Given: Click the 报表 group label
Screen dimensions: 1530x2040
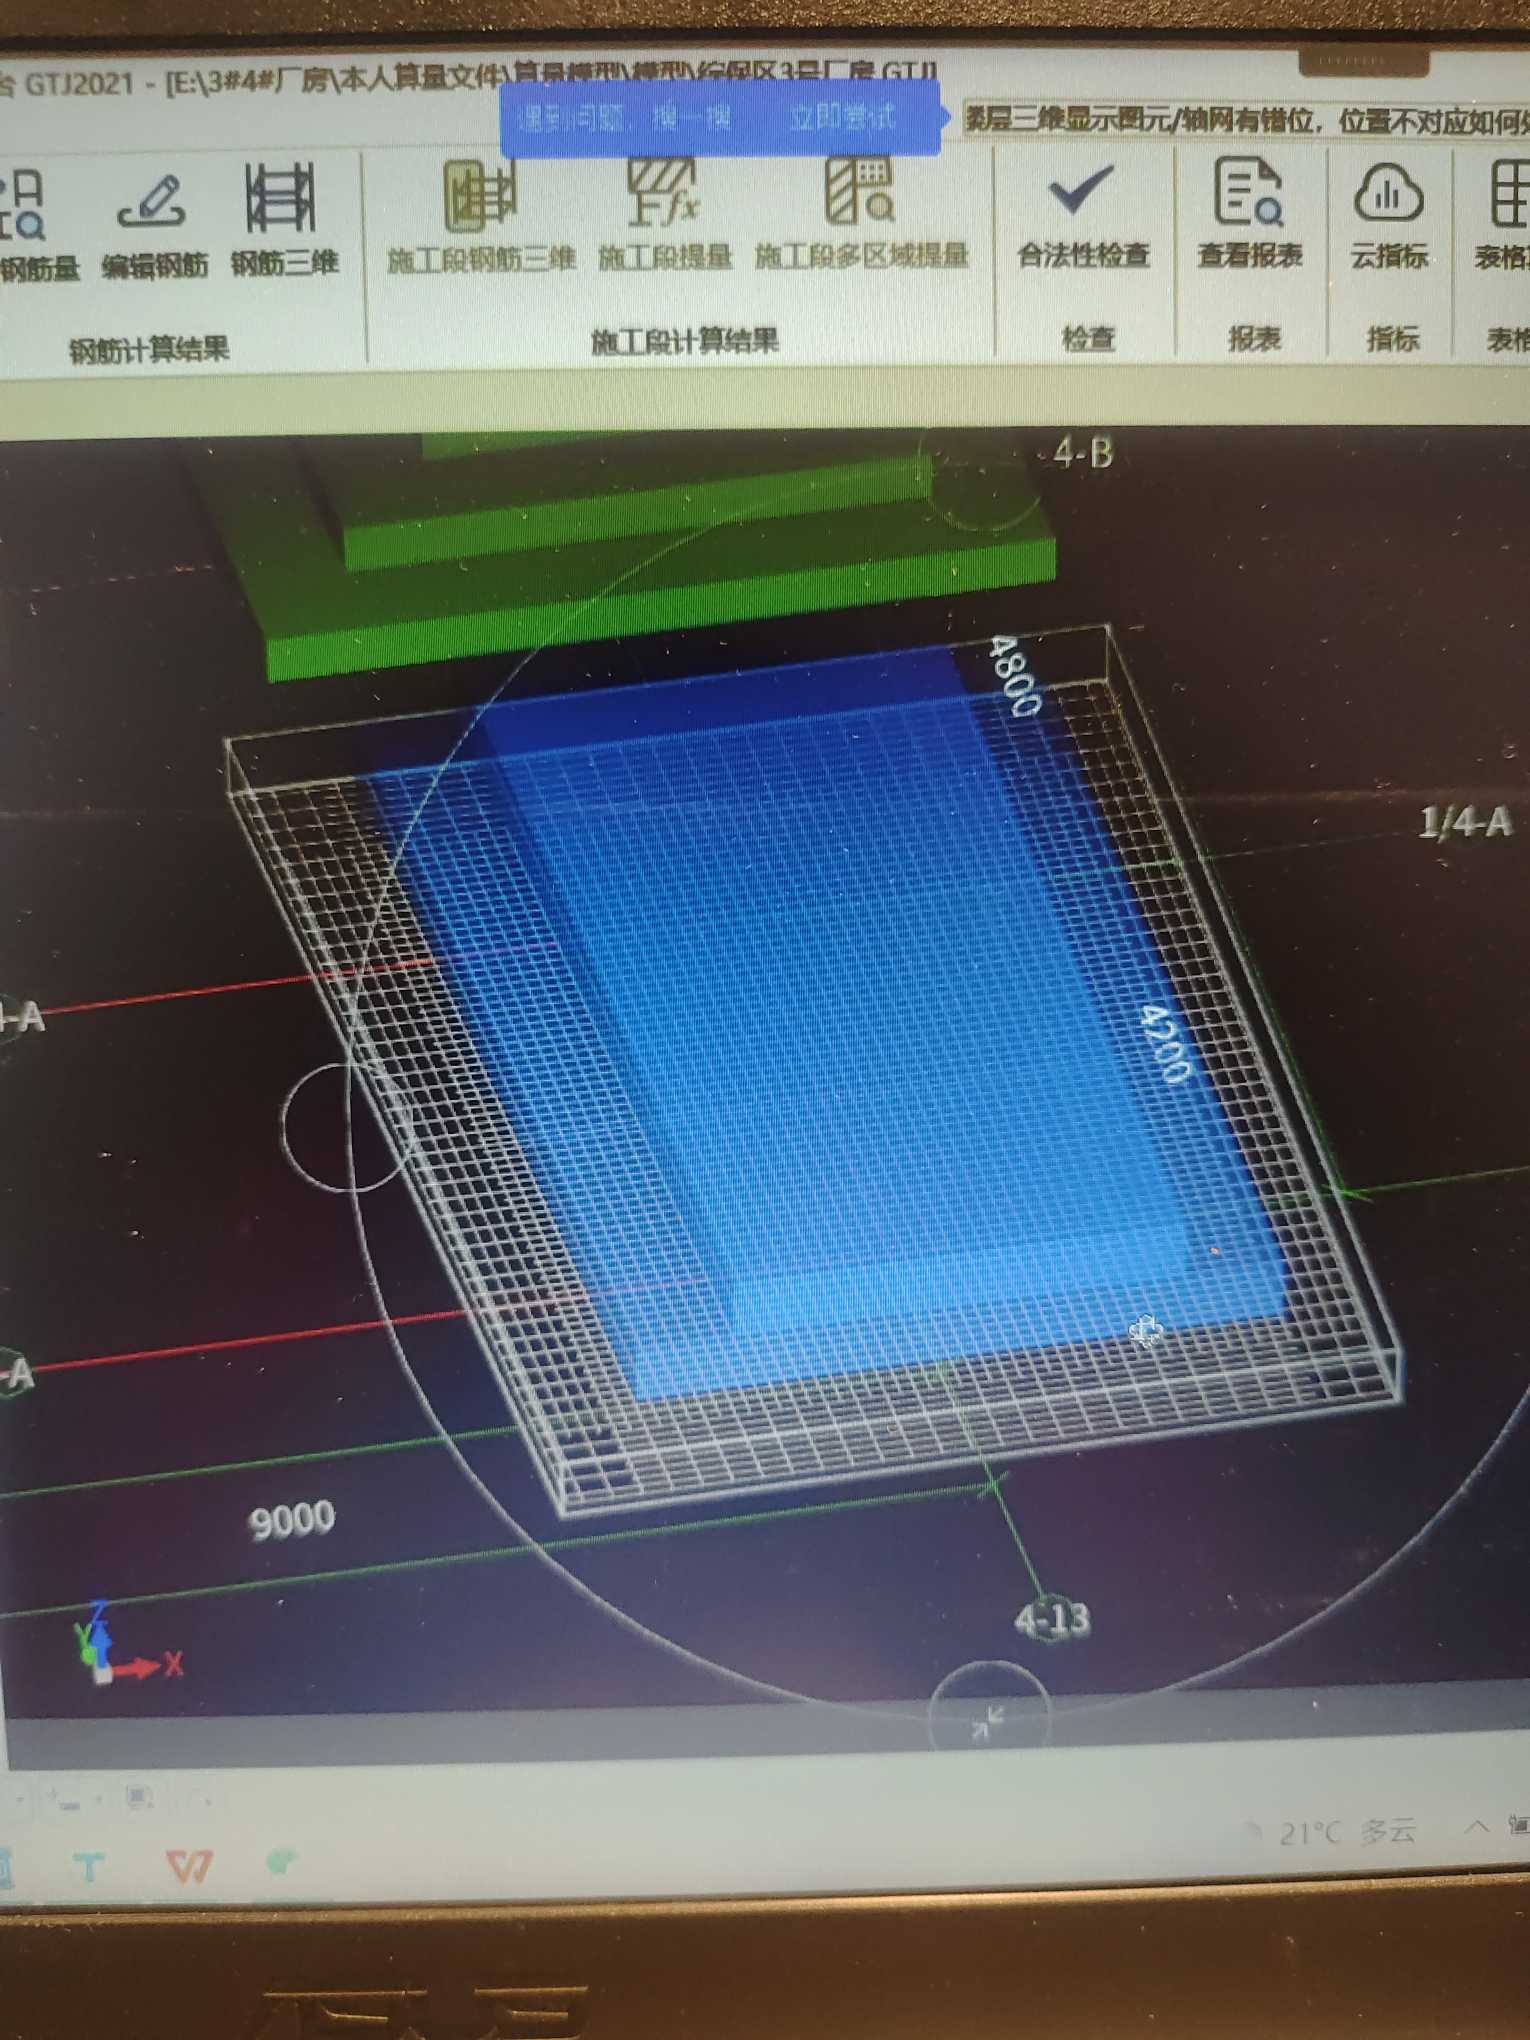Looking at the screenshot, I should pyautogui.click(x=1254, y=339).
